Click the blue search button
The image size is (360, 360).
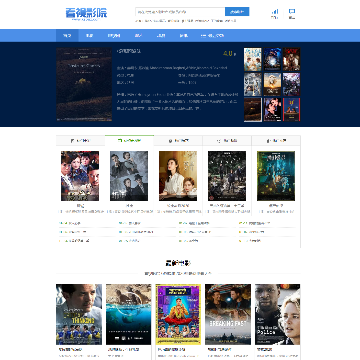(x=237, y=12)
